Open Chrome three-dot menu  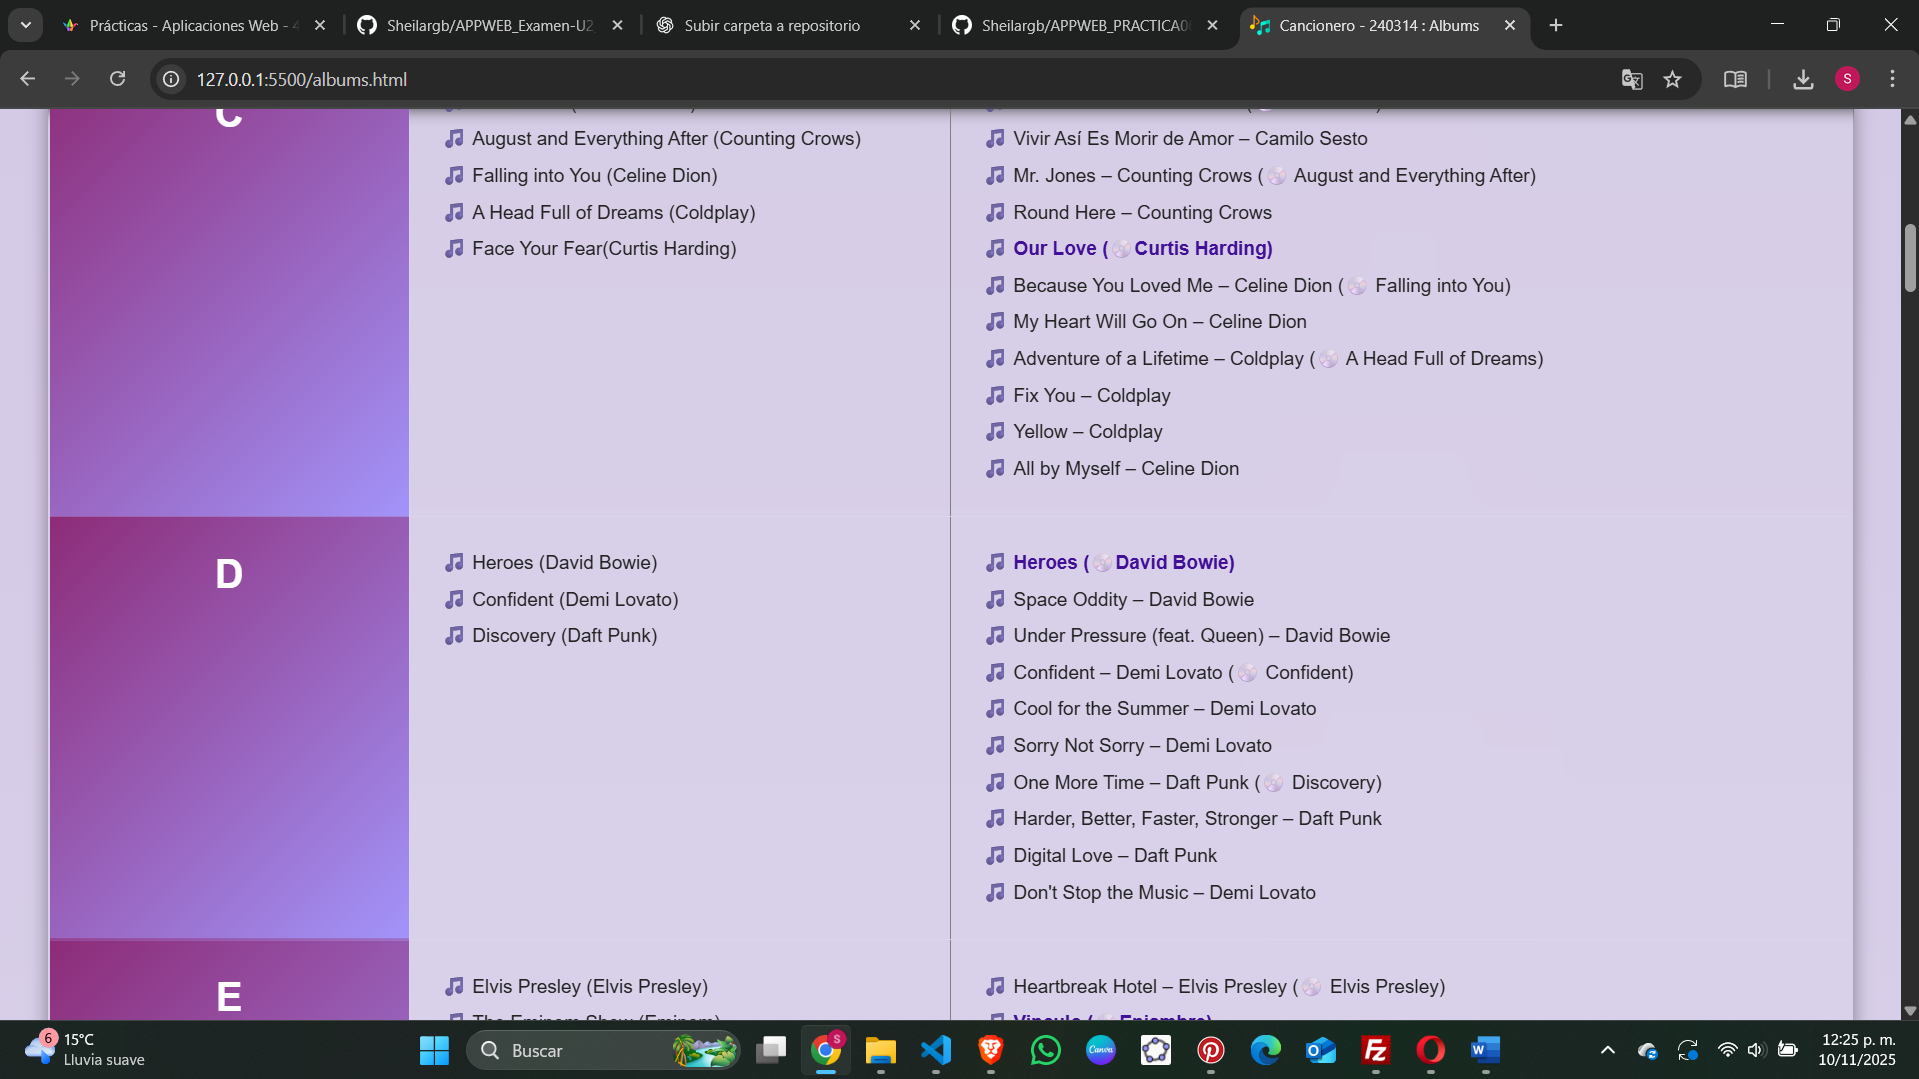[1892, 79]
